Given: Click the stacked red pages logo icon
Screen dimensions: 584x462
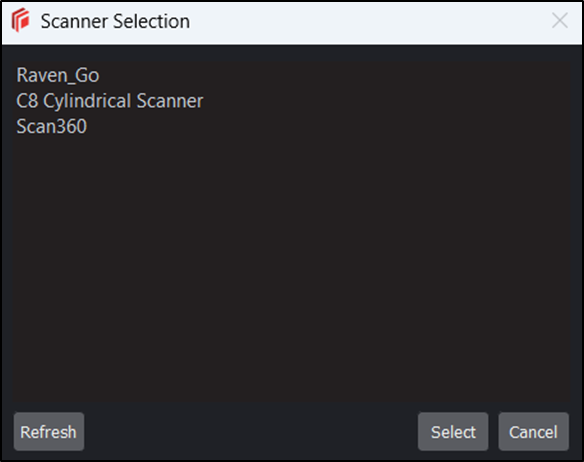Looking at the screenshot, I should coord(20,20).
